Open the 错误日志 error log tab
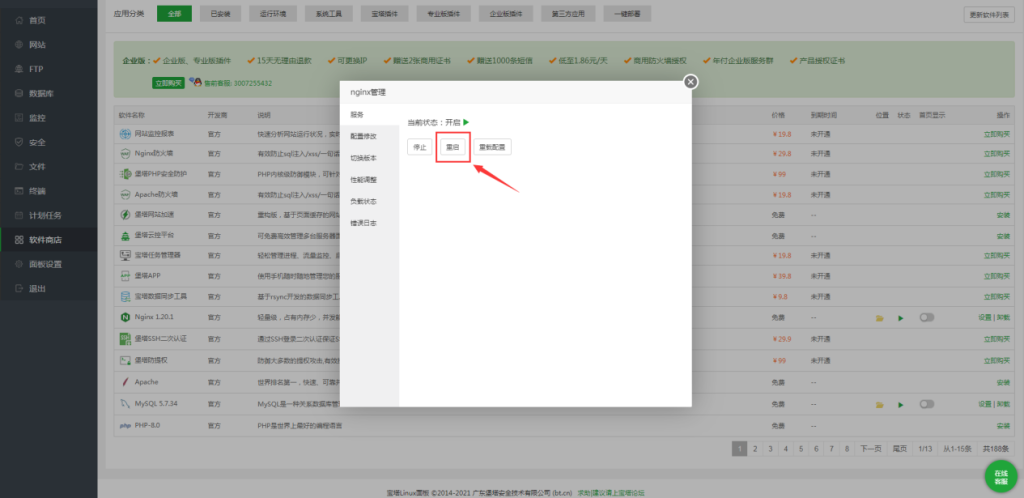 pos(363,223)
